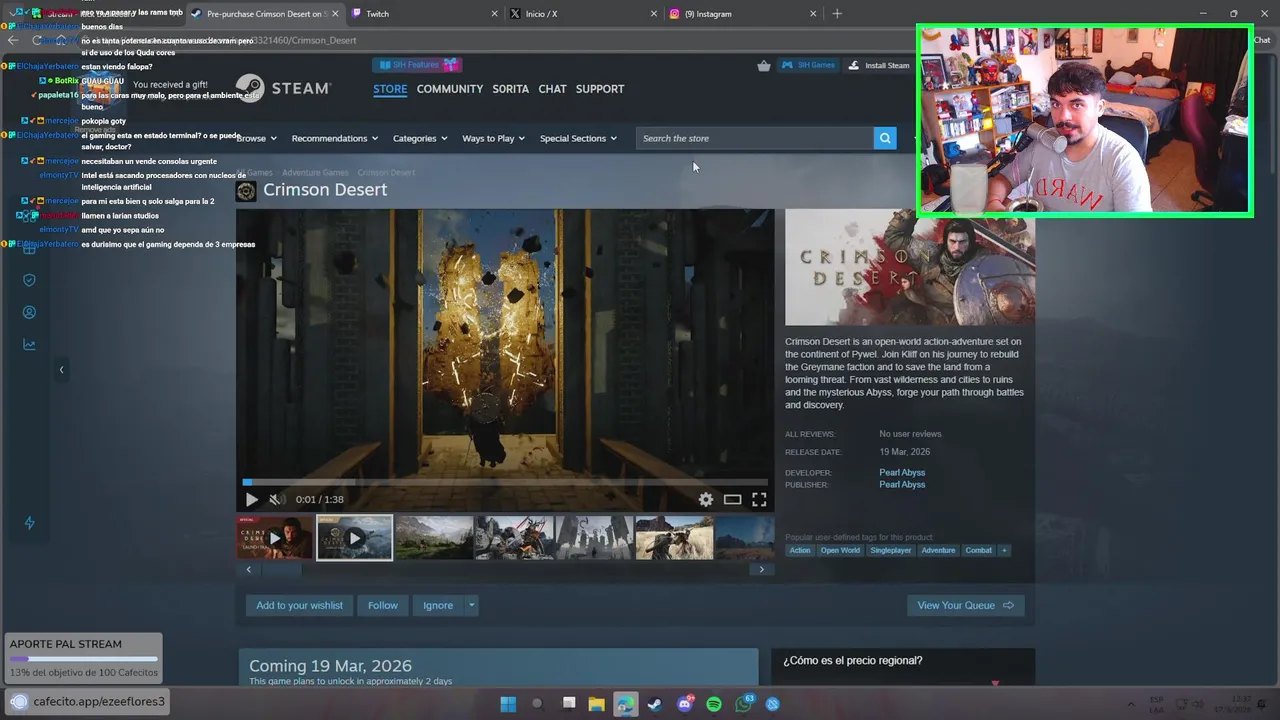Expand the Special Sections dropdown
The height and width of the screenshot is (720, 1280).
click(x=579, y=138)
